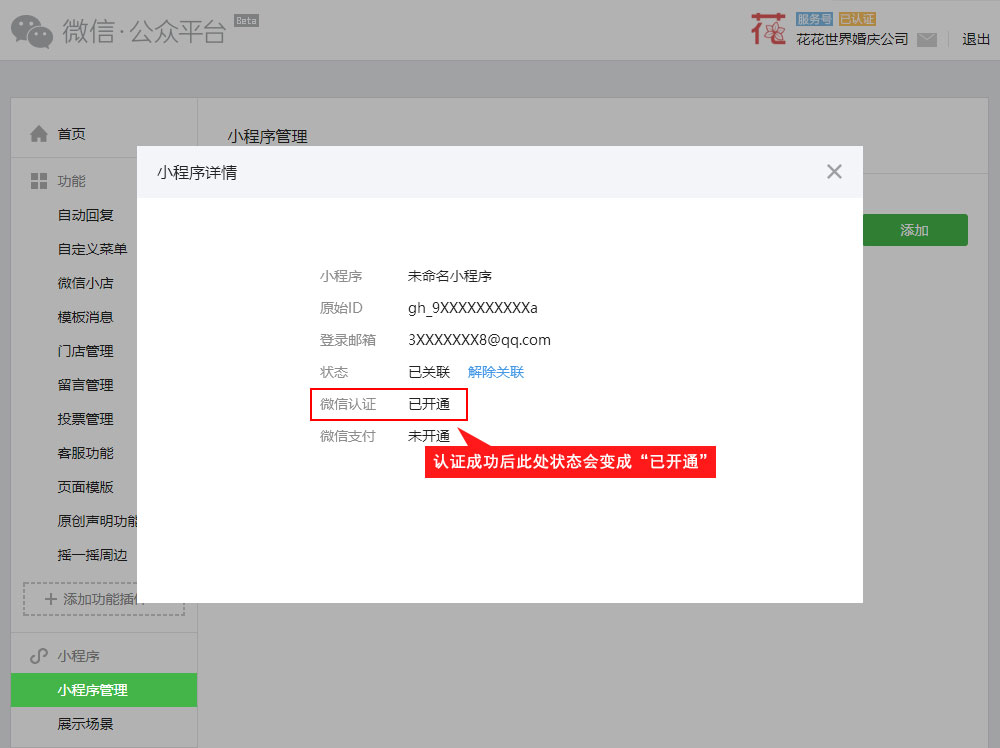Open 展示场景 in sidebar

coord(86,724)
